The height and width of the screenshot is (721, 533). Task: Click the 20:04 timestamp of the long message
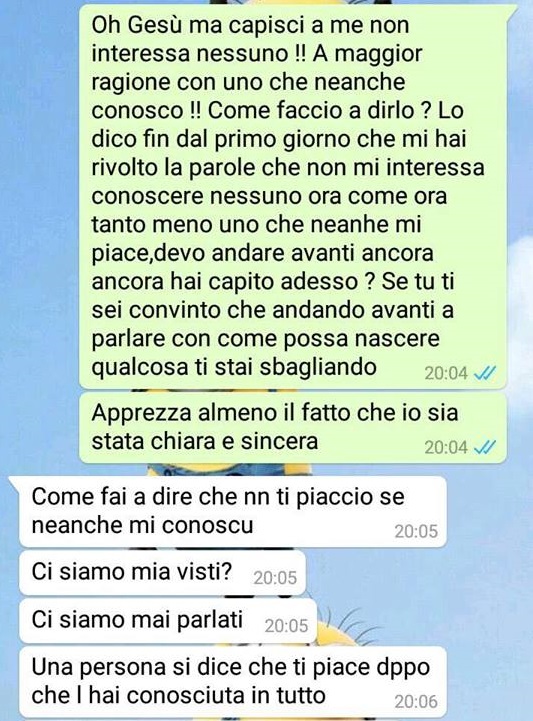(x=446, y=373)
